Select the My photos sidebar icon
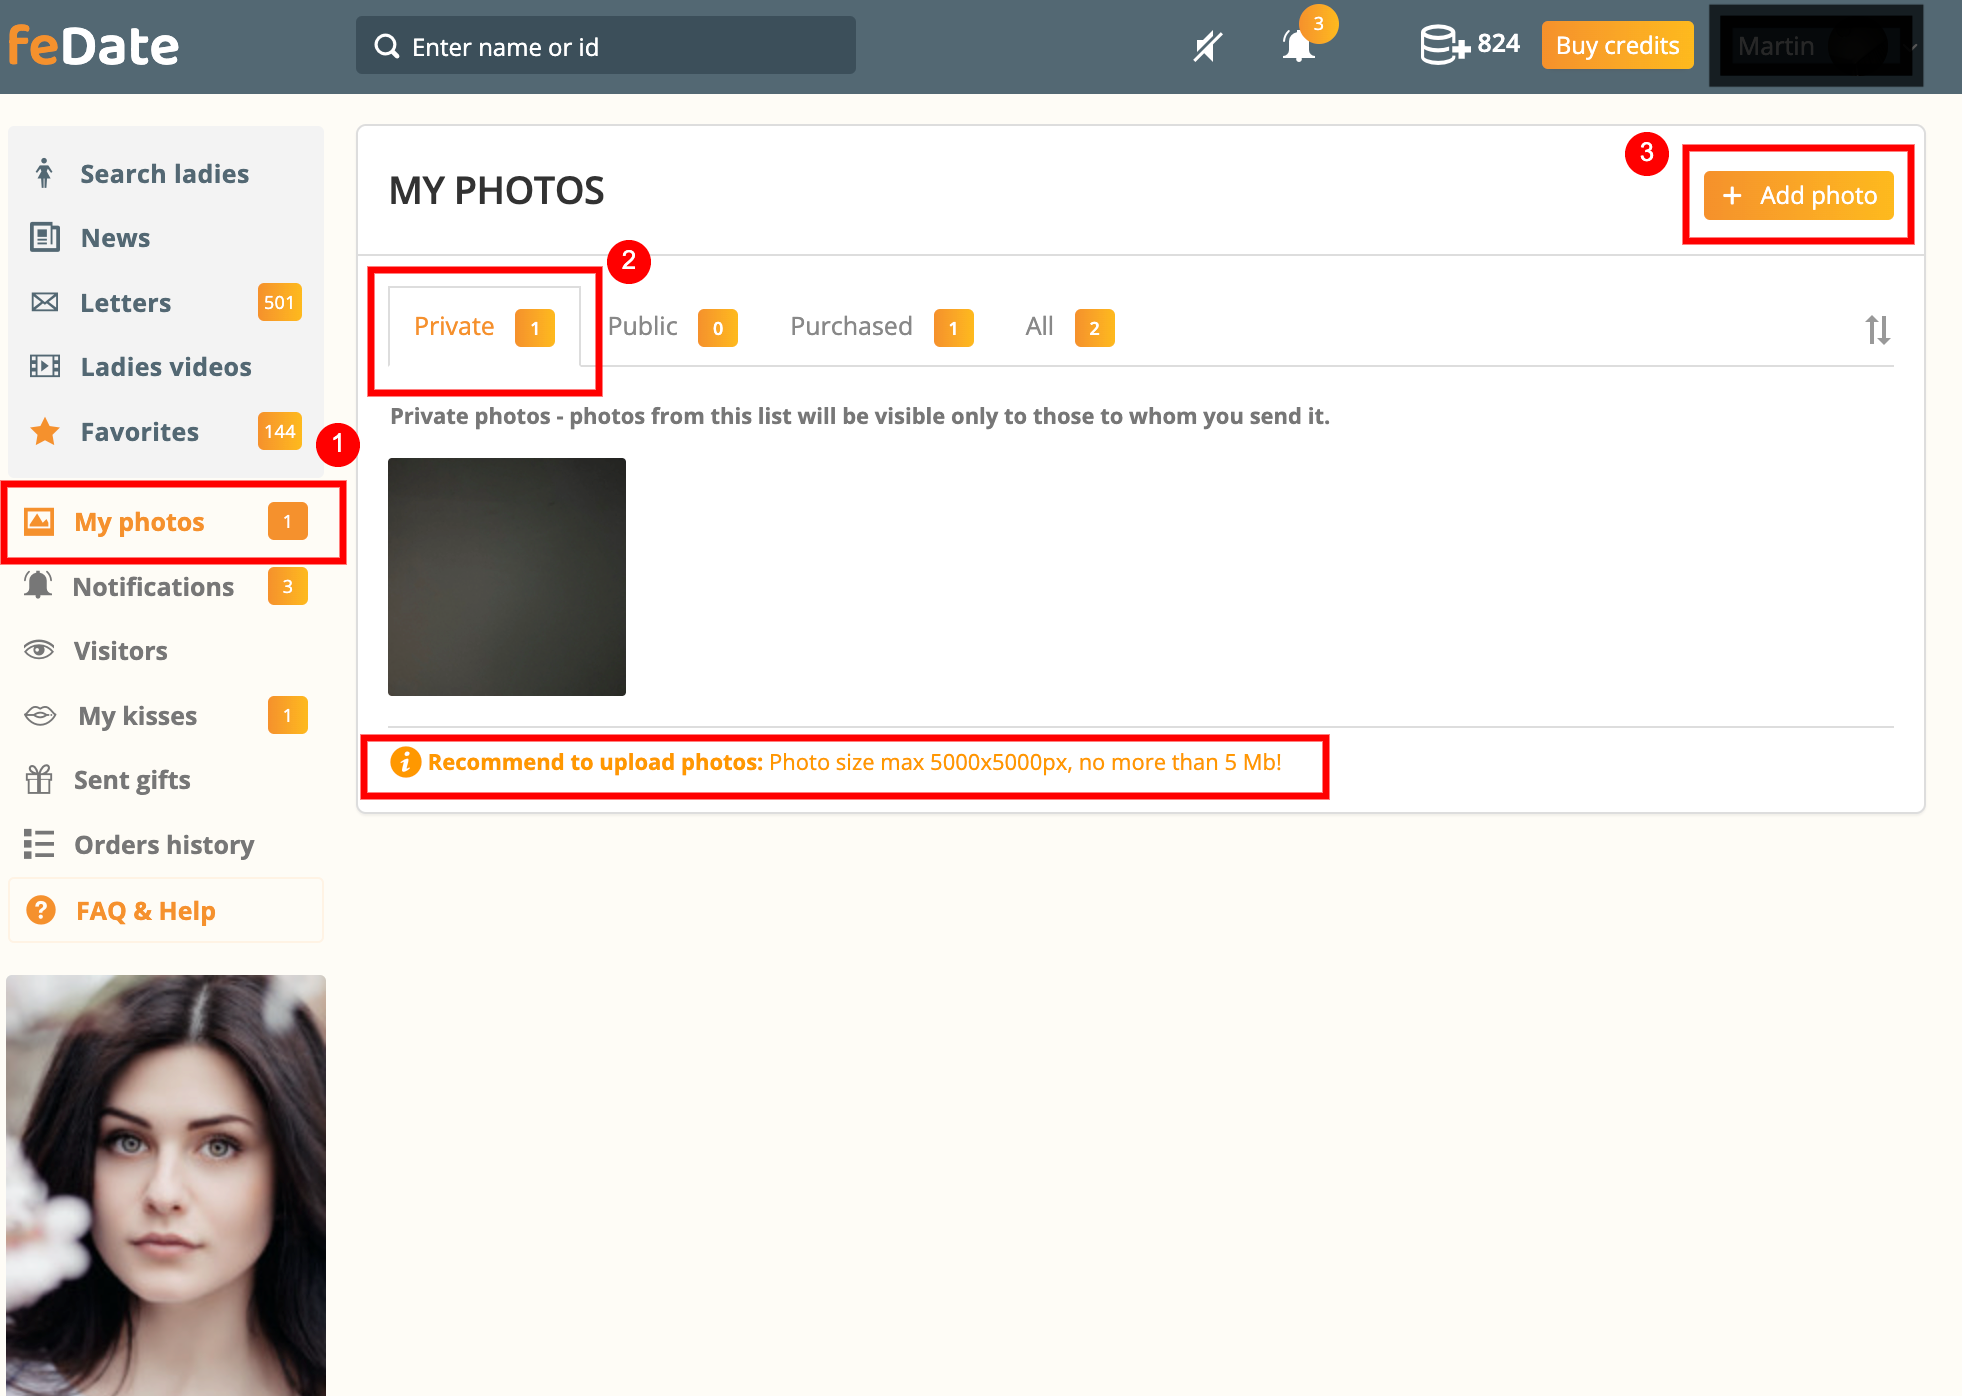 point(39,521)
